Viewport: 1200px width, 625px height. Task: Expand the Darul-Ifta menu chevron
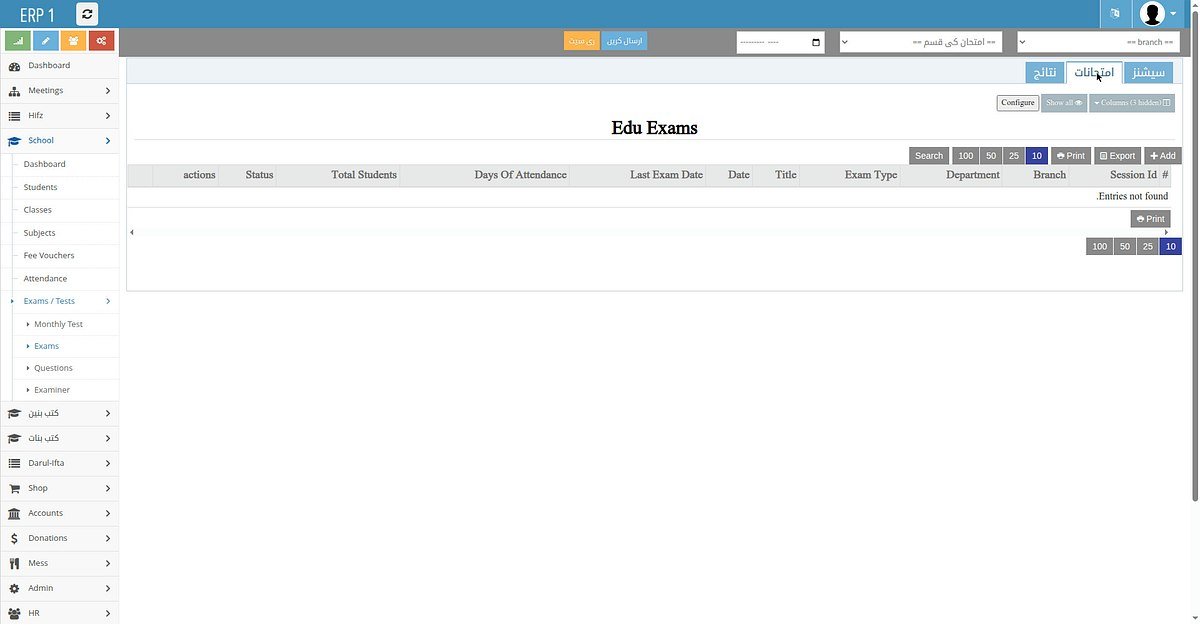pos(108,464)
